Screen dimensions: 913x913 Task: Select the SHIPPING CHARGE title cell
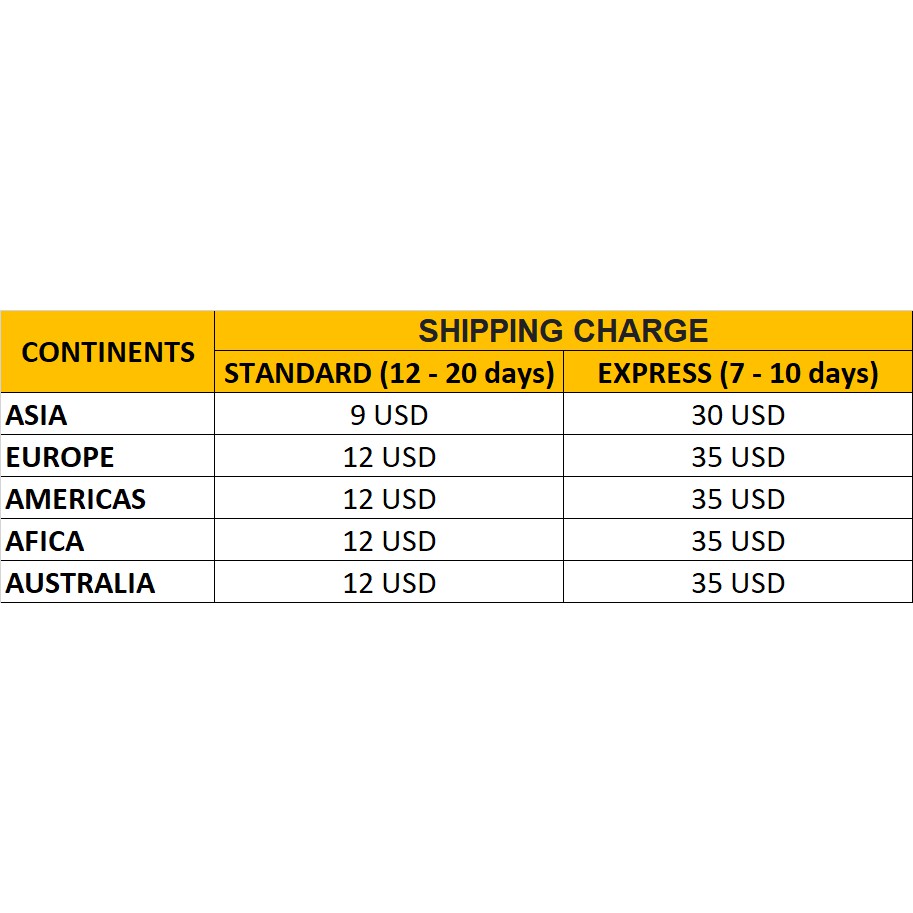563,331
